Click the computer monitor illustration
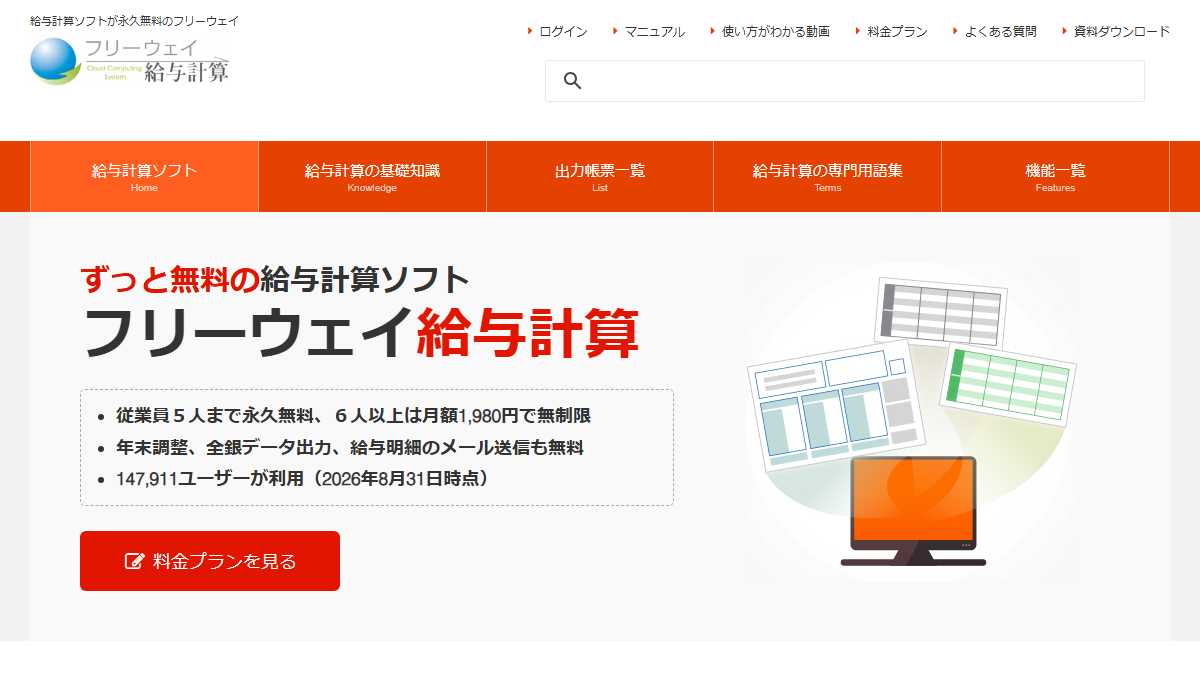Viewport: 1200px width, 675px height. [x=912, y=510]
